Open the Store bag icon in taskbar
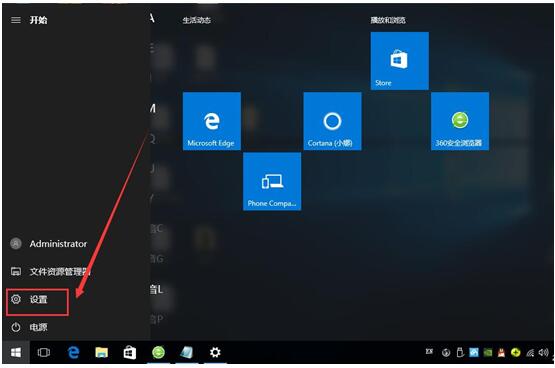The height and width of the screenshot is (368, 555). [x=130, y=352]
